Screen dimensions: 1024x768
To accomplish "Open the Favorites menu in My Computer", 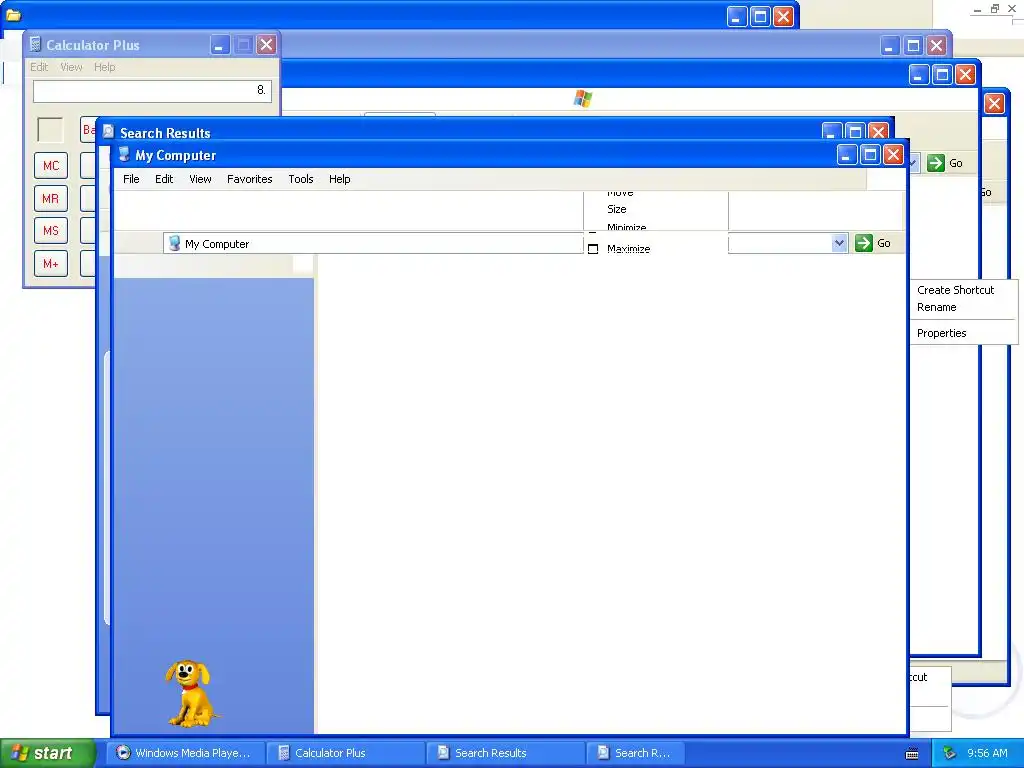I will pos(249,179).
